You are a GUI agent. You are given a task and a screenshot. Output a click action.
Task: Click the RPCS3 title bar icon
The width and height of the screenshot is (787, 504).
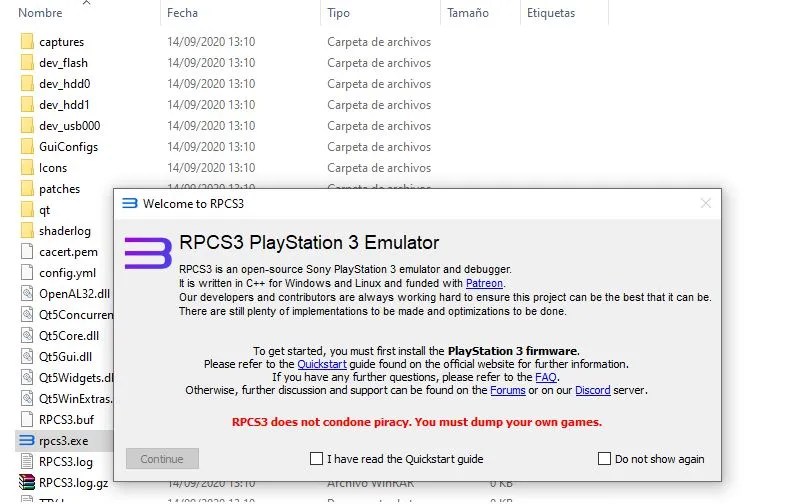pos(129,203)
